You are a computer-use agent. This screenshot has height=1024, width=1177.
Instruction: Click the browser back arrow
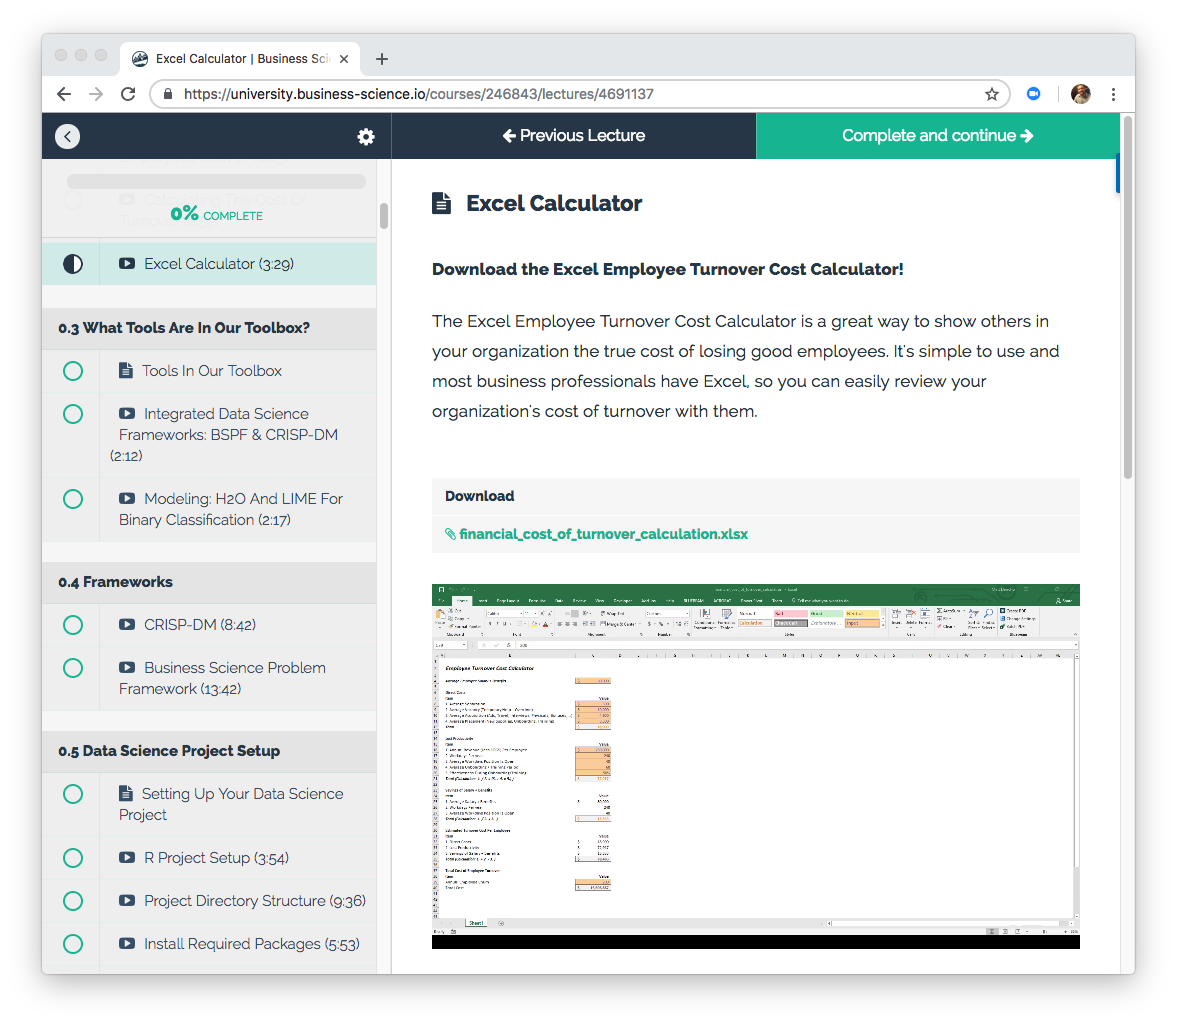pyautogui.click(x=64, y=94)
